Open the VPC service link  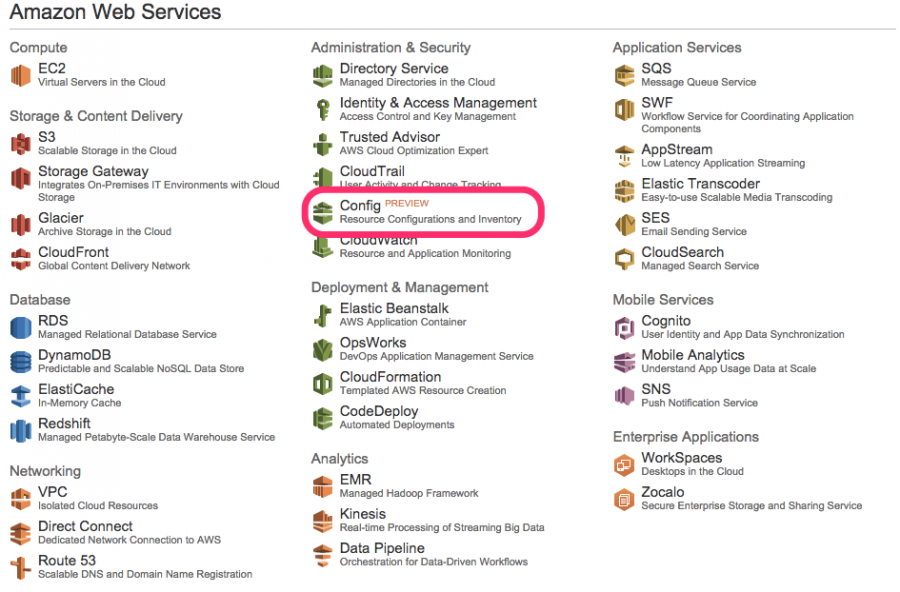coord(52,492)
